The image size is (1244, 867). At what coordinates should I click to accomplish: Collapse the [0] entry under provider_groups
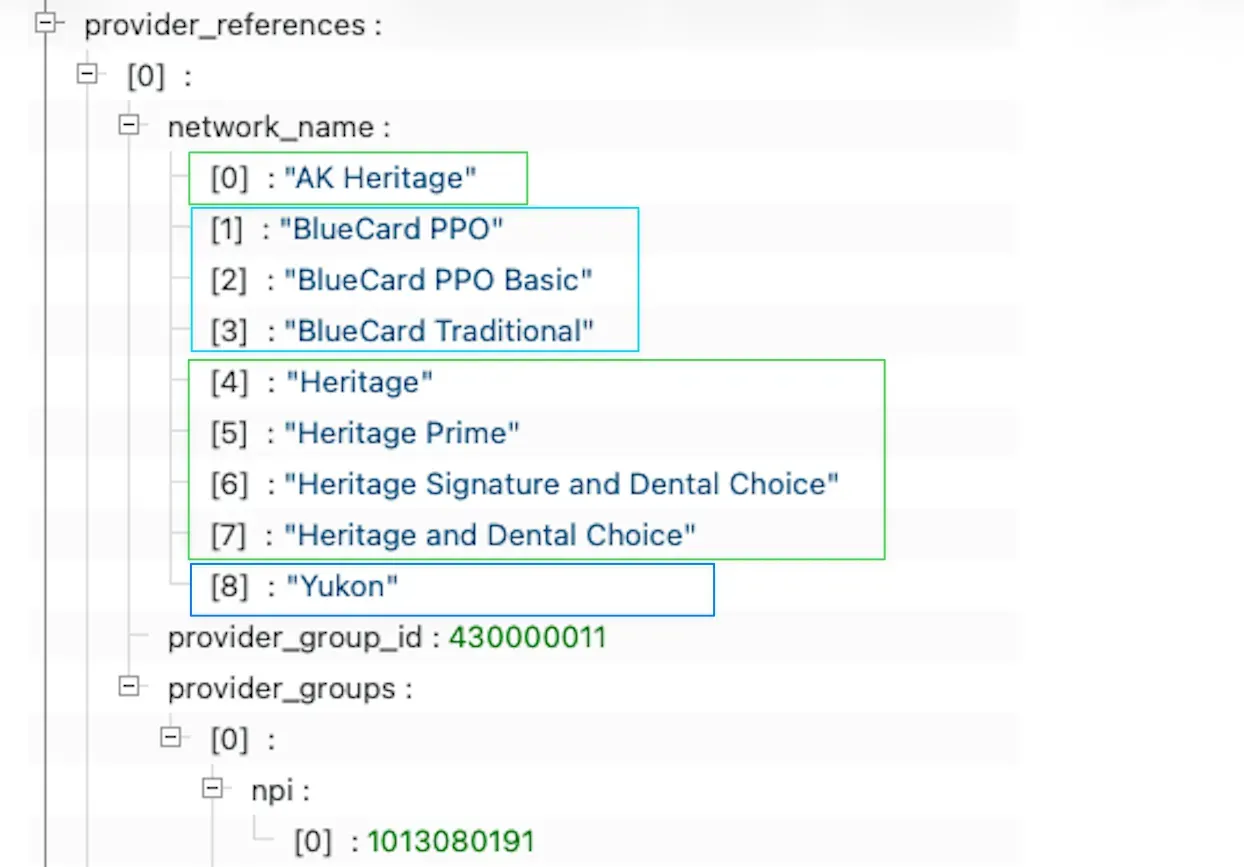[170, 737]
